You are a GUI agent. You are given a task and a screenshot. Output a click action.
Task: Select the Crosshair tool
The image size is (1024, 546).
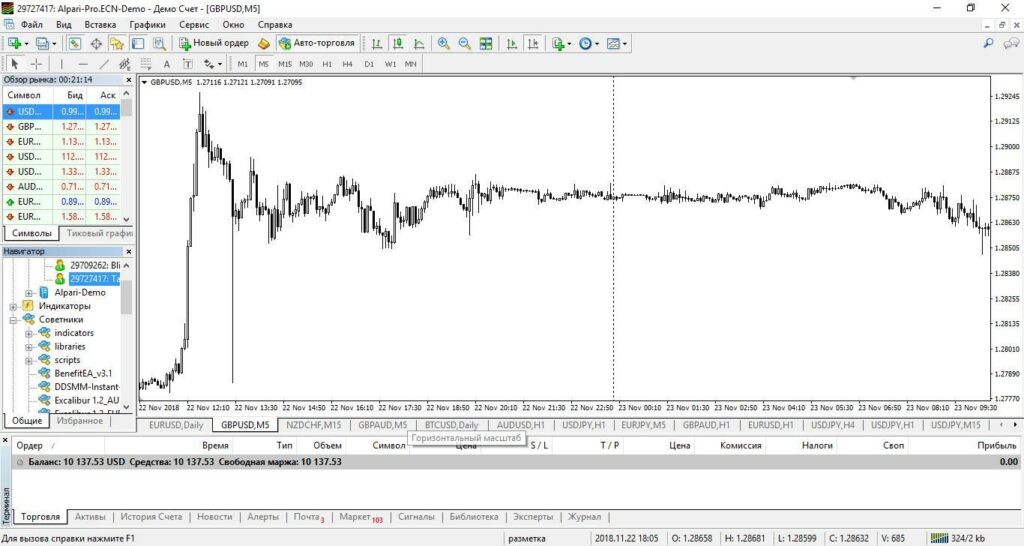point(35,64)
